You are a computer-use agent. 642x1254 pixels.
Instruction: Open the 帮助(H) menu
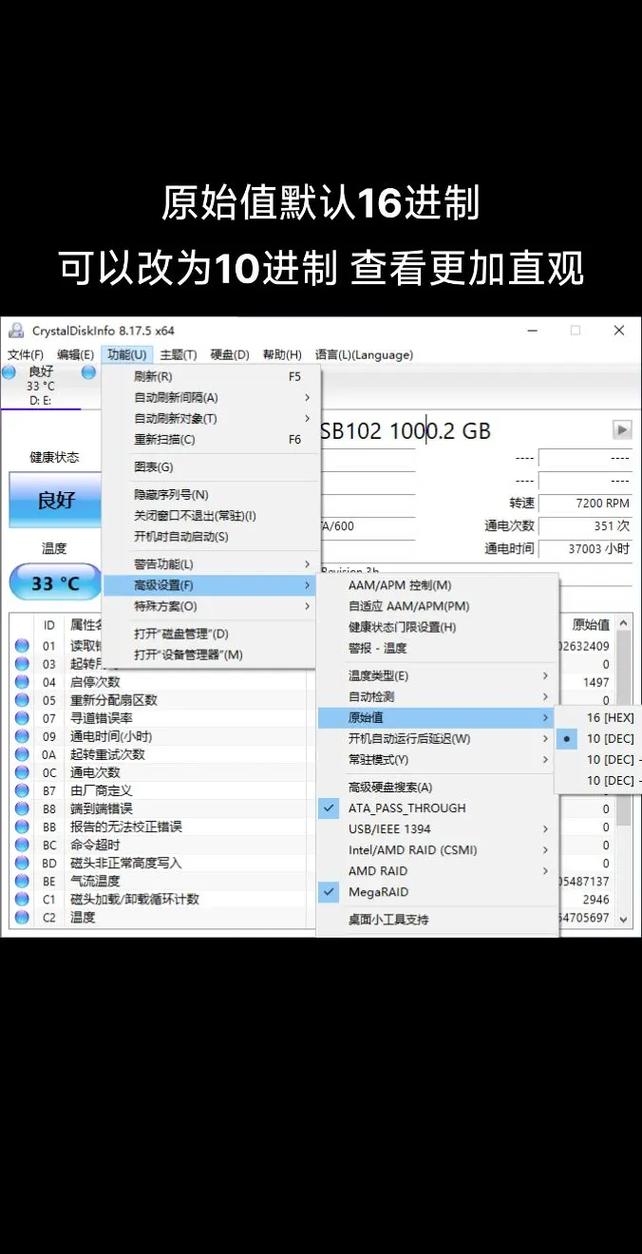(282, 355)
